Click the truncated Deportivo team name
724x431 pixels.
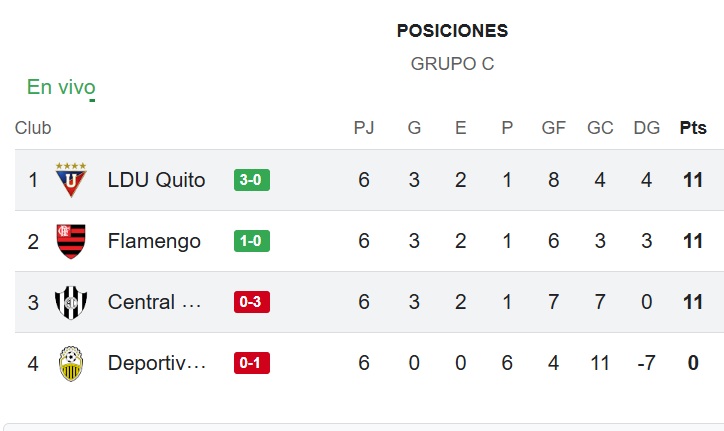[x=157, y=363]
